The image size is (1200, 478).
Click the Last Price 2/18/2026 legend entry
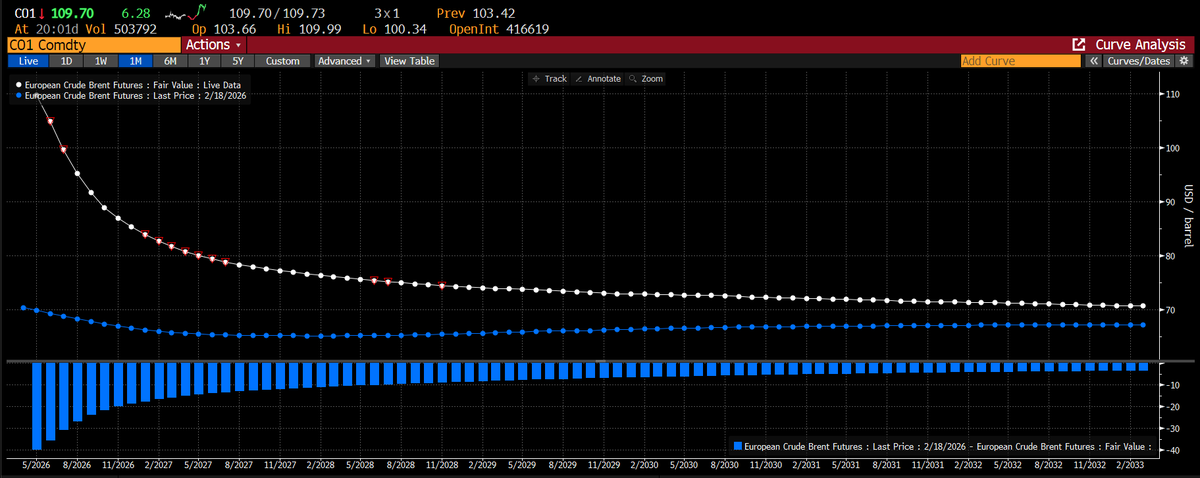coord(135,95)
